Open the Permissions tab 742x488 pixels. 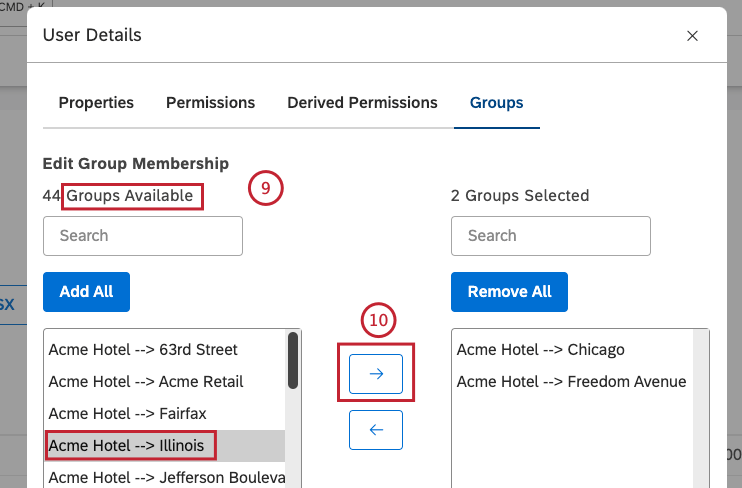(210, 103)
